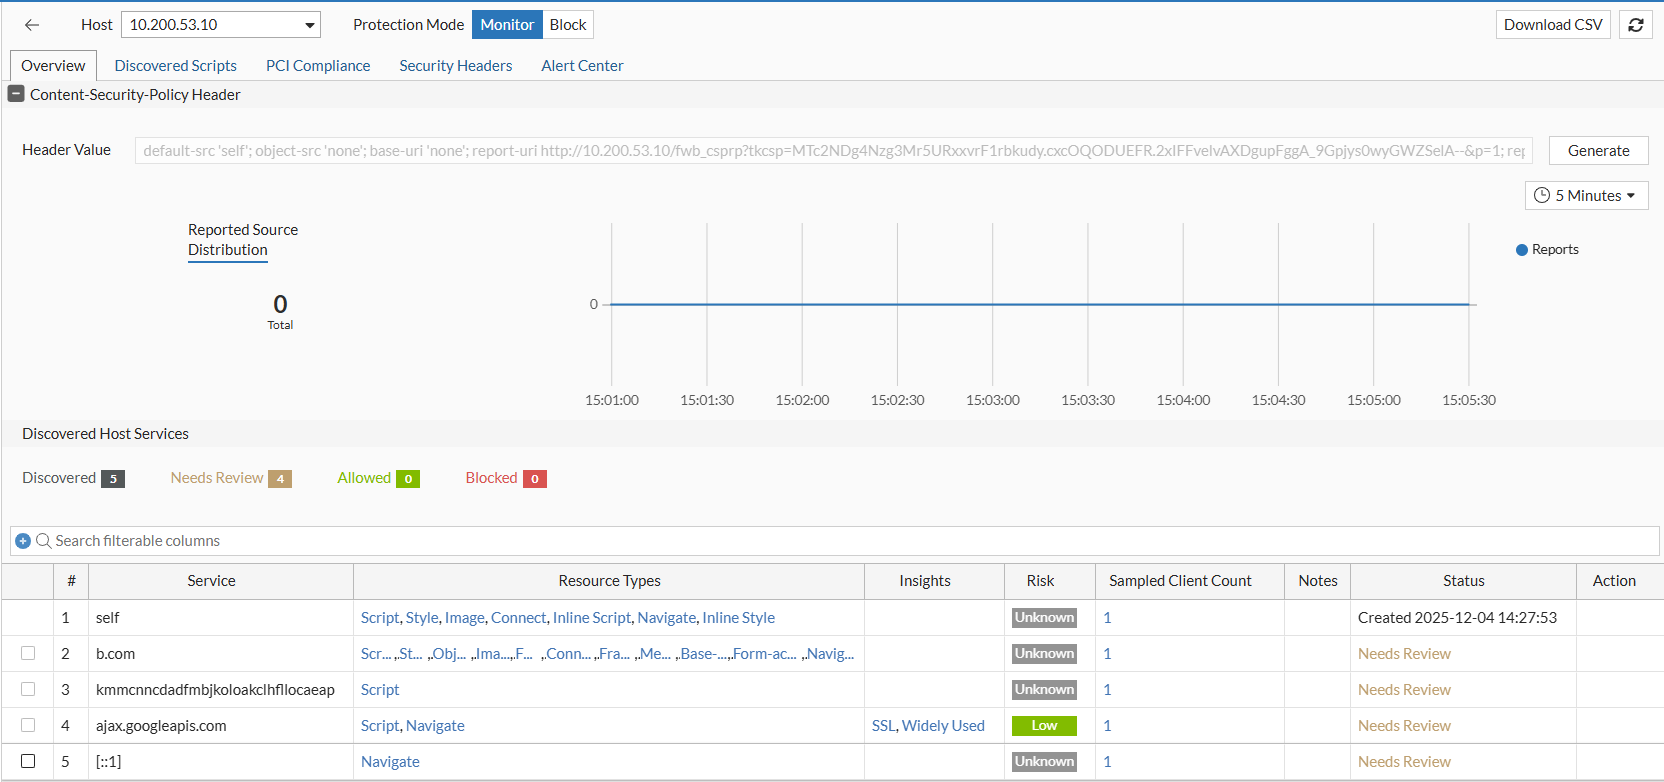This screenshot has height=782, width=1664.
Task: Toggle the Reports legend dot
Action: click(x=1522, y=250)
